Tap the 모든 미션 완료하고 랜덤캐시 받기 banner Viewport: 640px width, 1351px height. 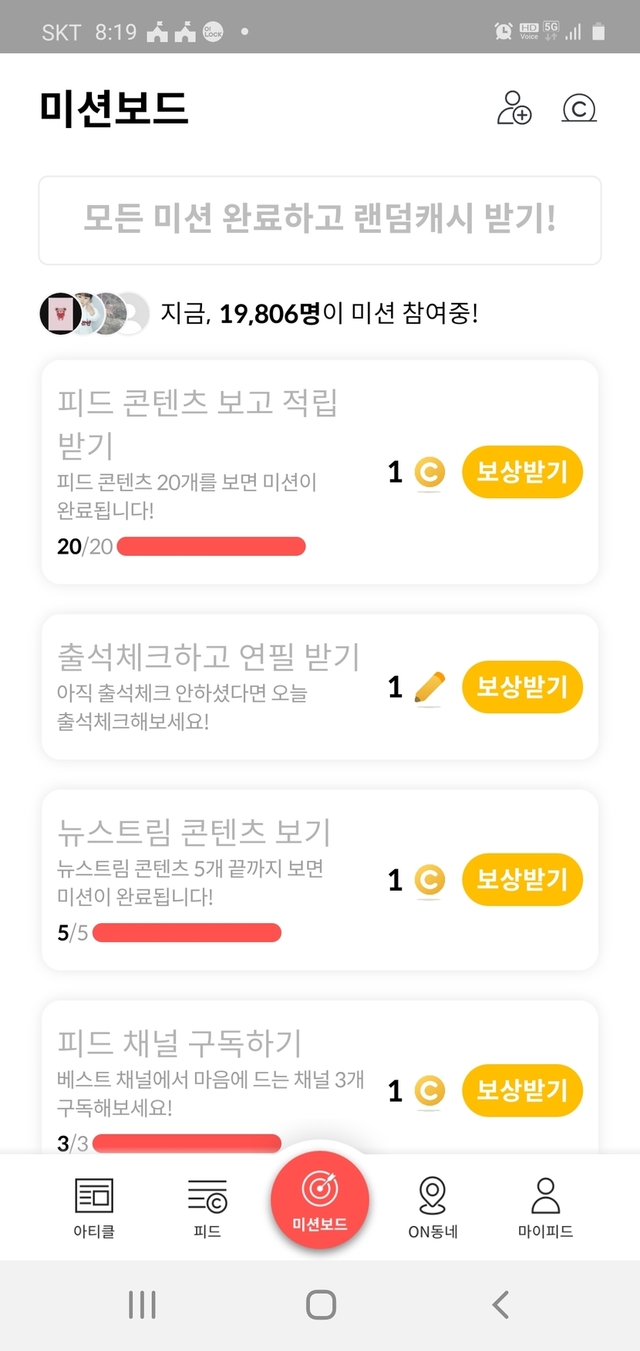point(320,220)
